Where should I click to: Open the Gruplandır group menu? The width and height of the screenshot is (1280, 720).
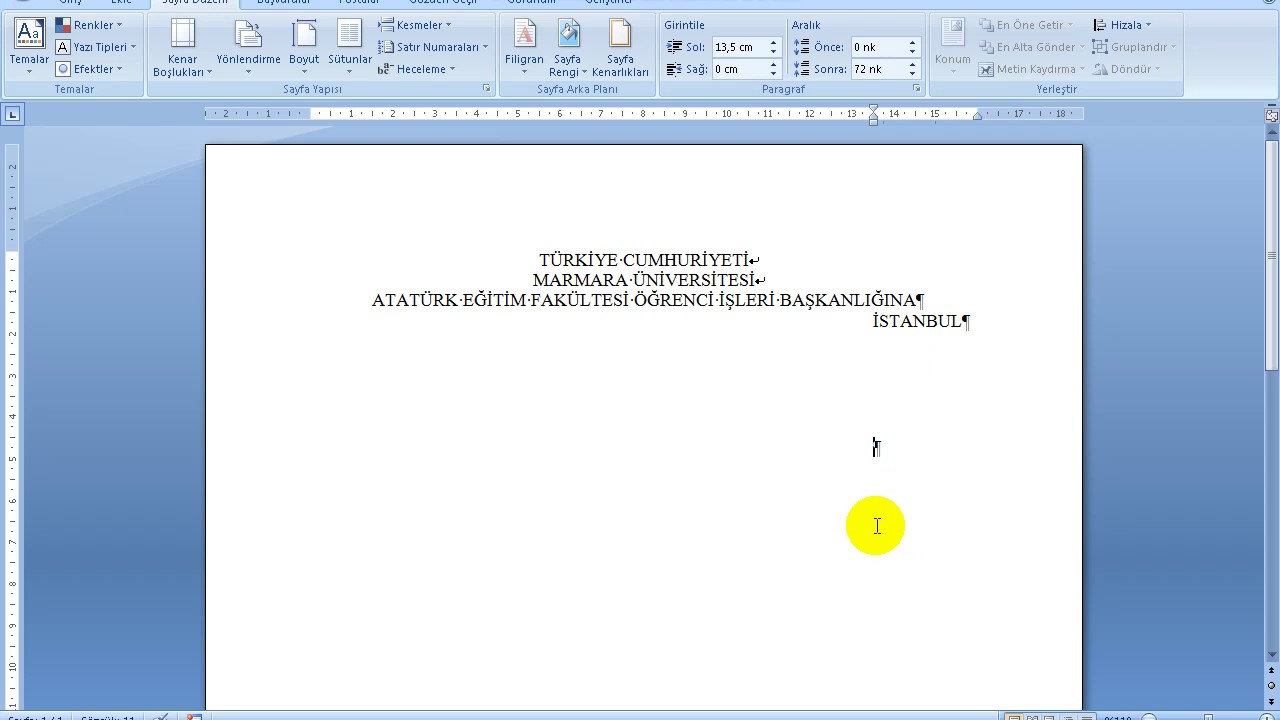tap(1134, 47)
